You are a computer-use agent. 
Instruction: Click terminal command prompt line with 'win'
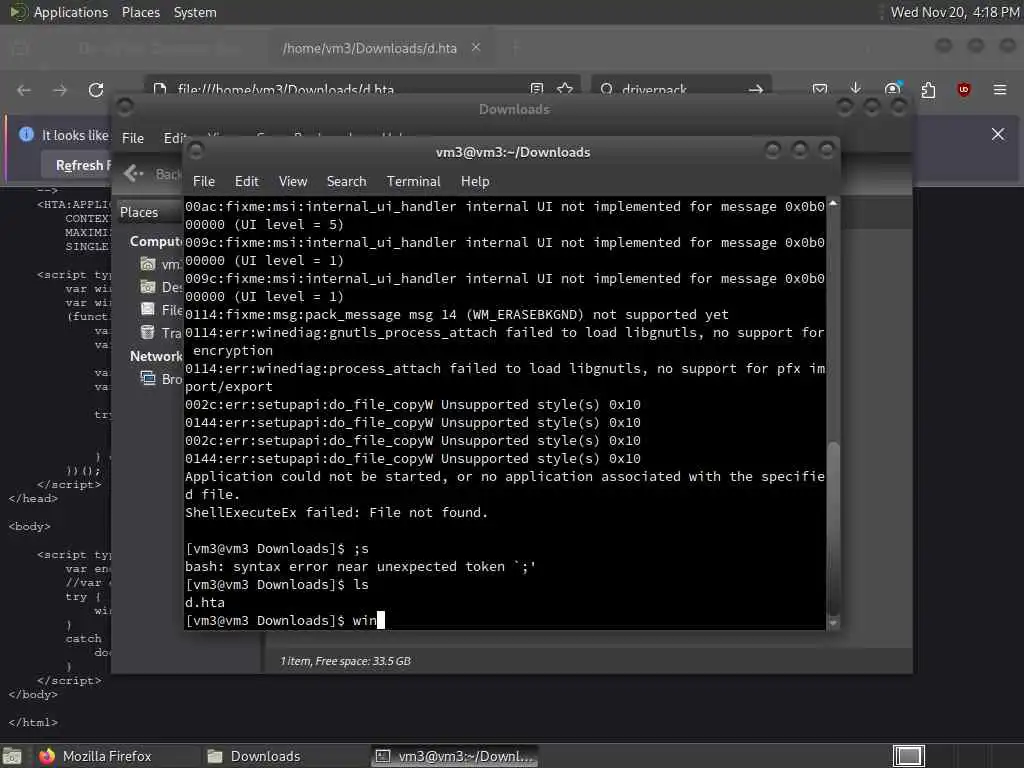click(x=285, y=620)
